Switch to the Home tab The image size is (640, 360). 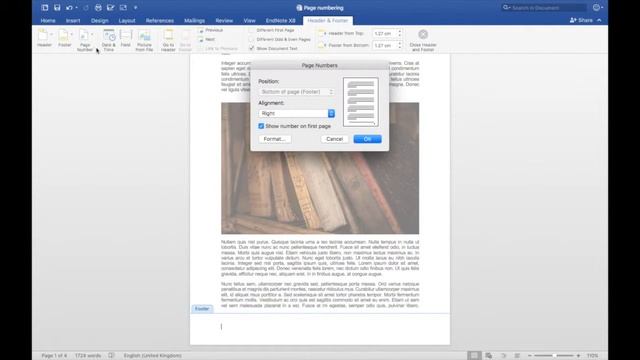pyautogui.click(x=48, y=20)
